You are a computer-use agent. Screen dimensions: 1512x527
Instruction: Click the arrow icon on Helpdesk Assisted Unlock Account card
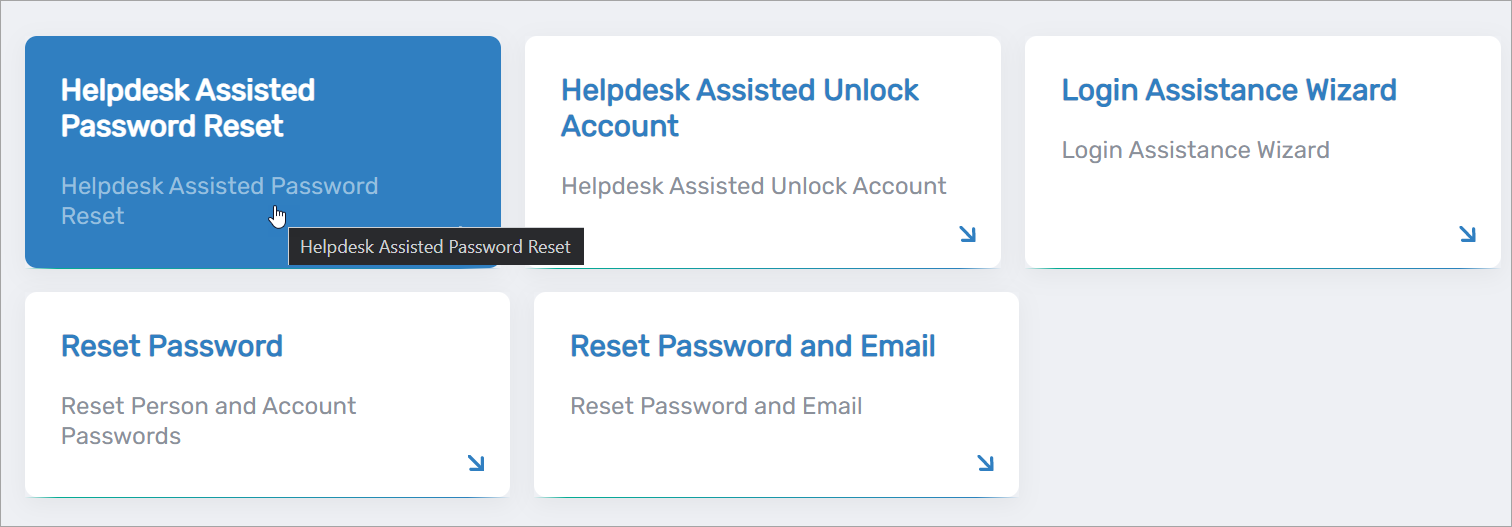tap(967, 235)
